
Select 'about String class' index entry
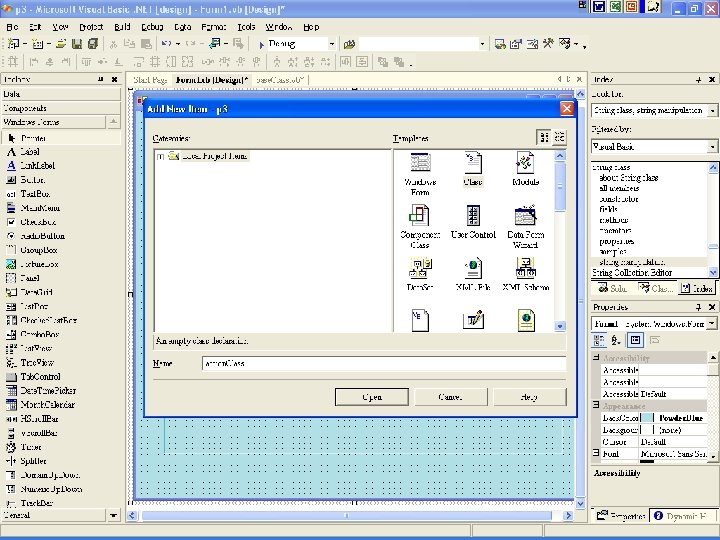click(x=628, y=178)
